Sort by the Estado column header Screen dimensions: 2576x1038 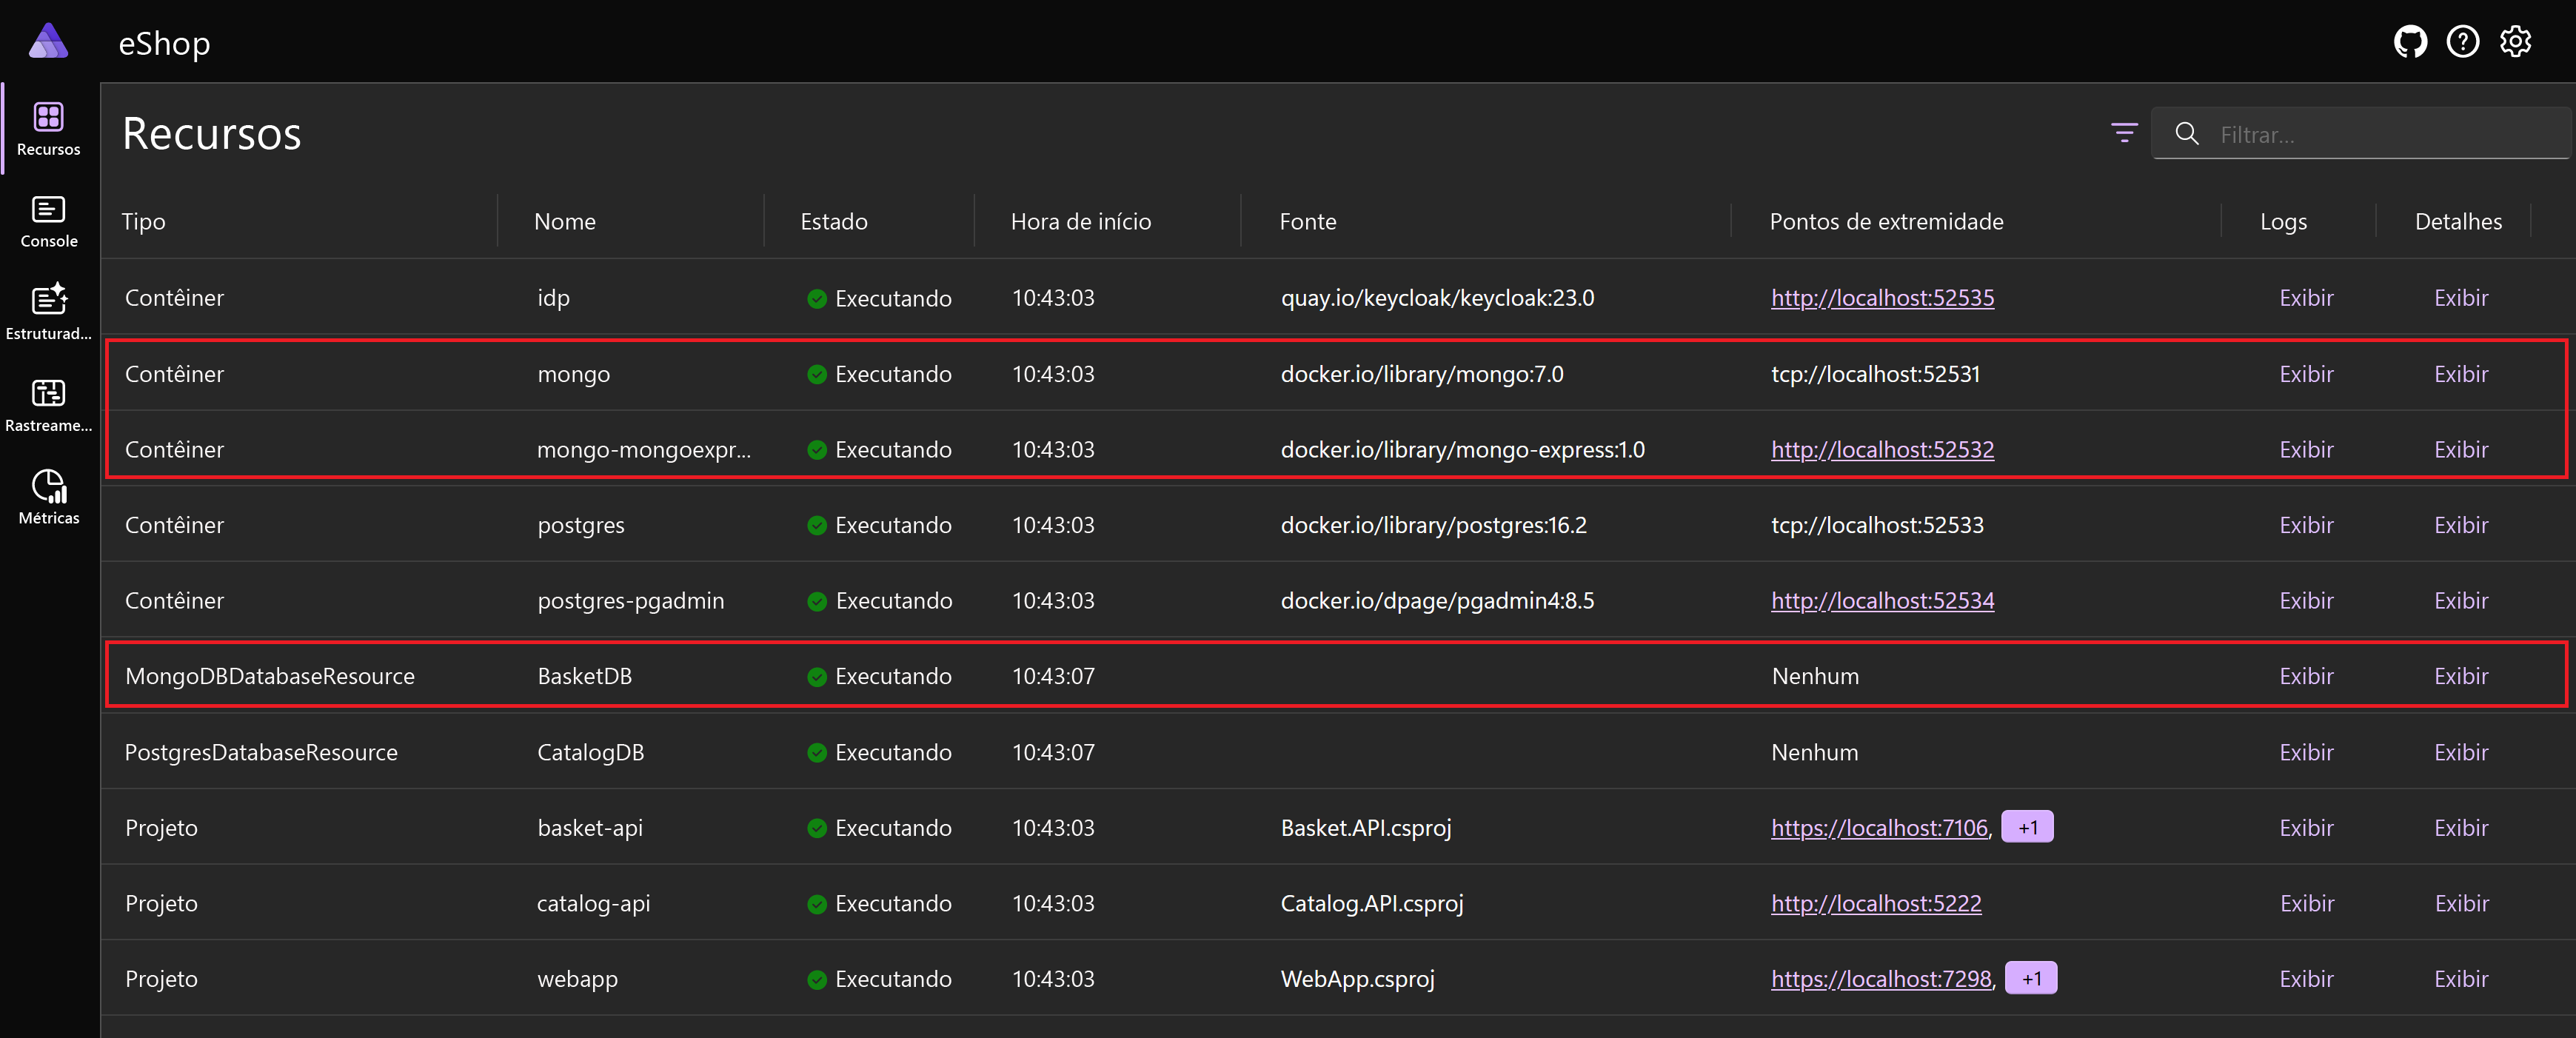click(834, 222)
